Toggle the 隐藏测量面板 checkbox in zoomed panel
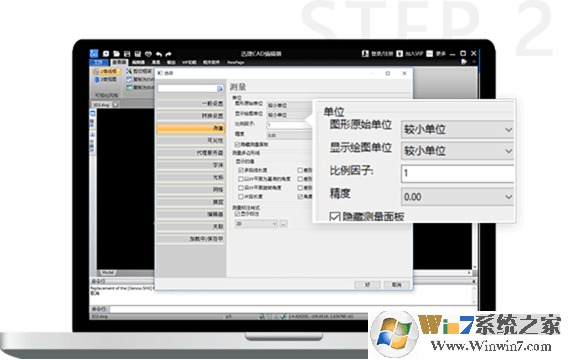Image resolution: width=568 pixels, height=360 pixels. 334,217
